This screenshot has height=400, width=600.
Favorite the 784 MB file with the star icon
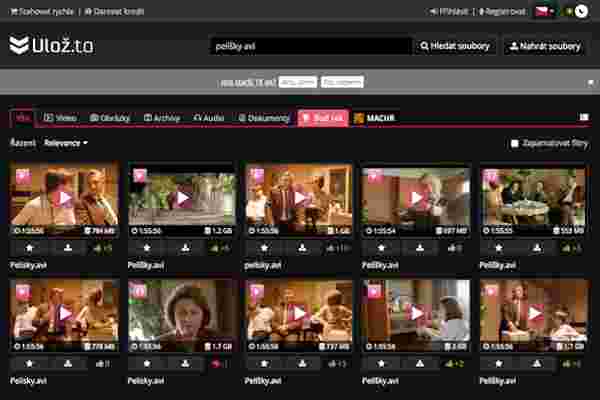(29, 248)
